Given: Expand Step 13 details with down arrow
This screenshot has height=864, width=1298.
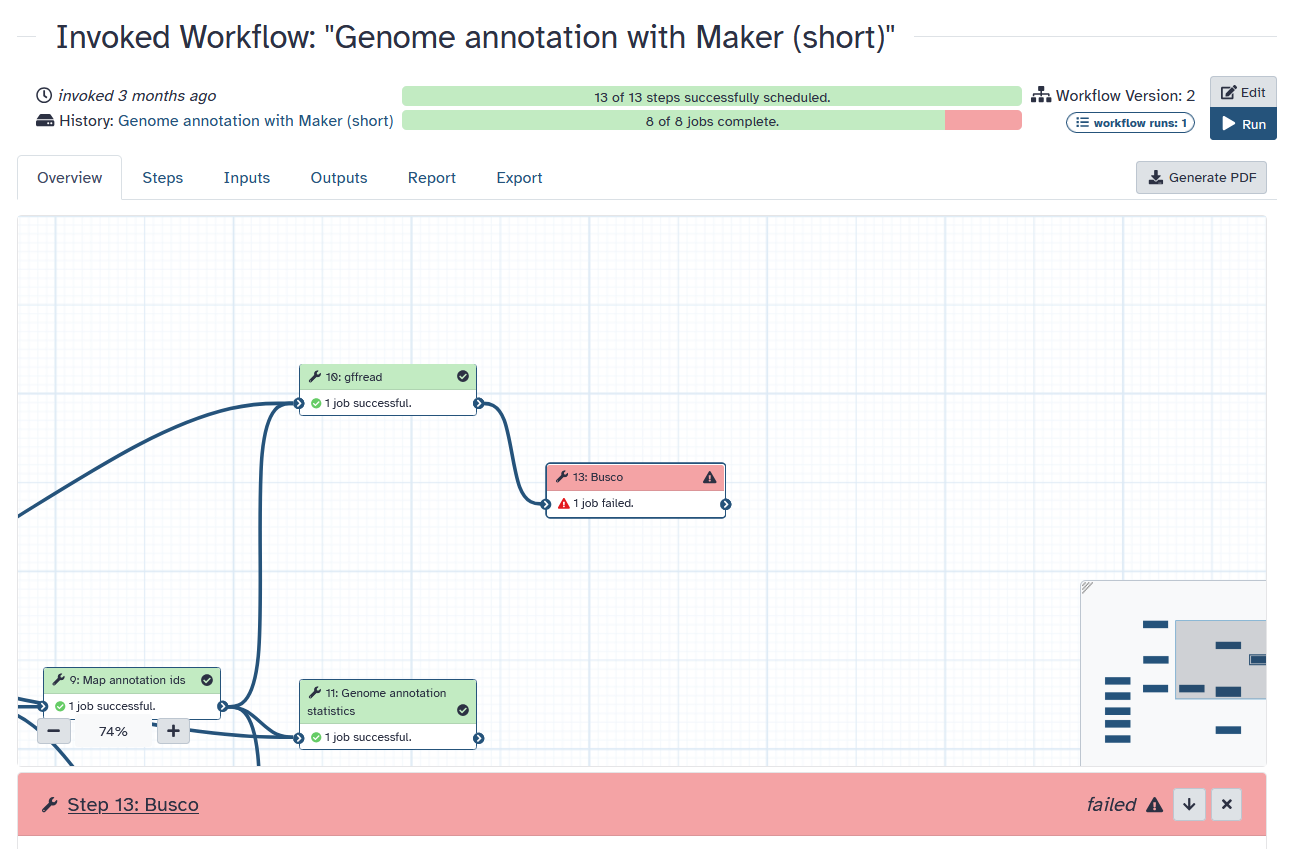Looking at the screenshot, I should [x=1189, y=804].
